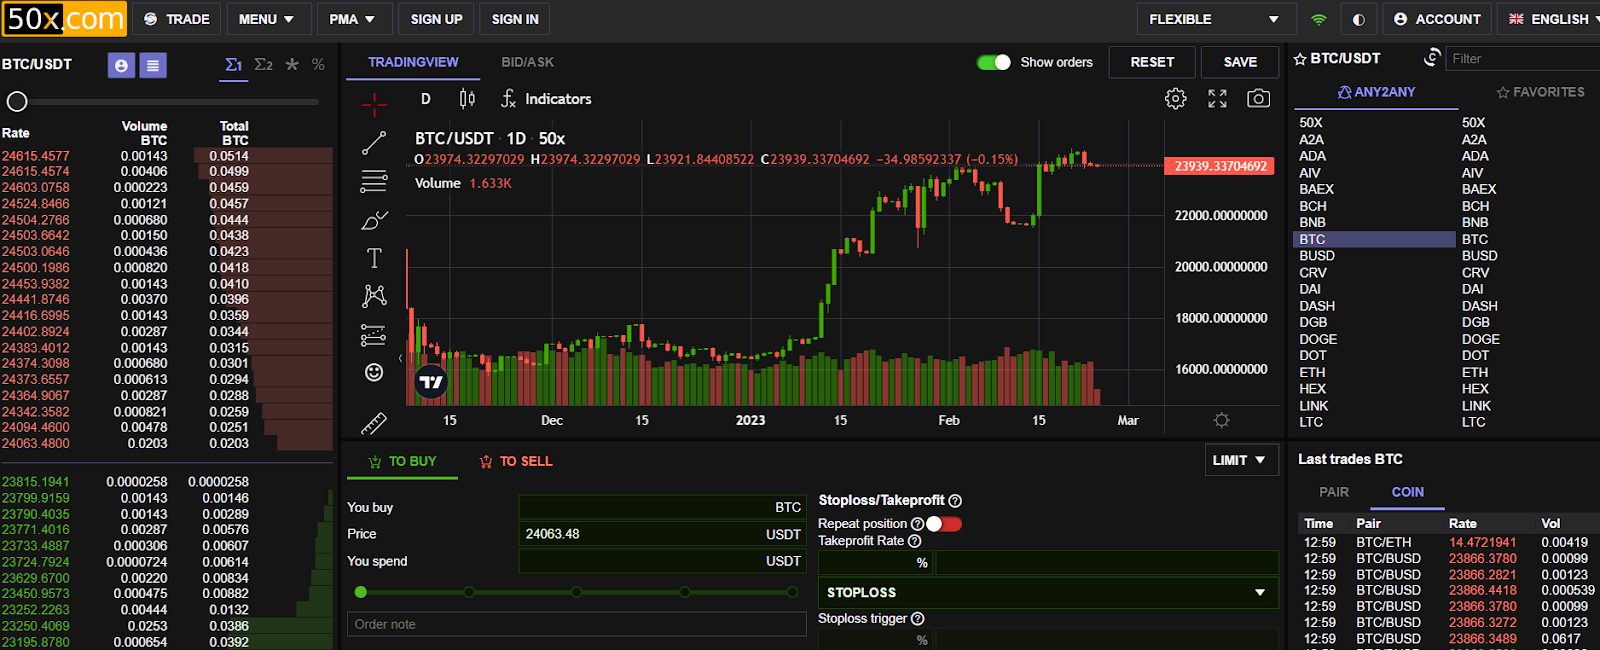Image resolution: width=1600 pixels, height=650 pixels.
Task: Favorite the BTC/USDT pair star
Action: tap(1300, 59)
